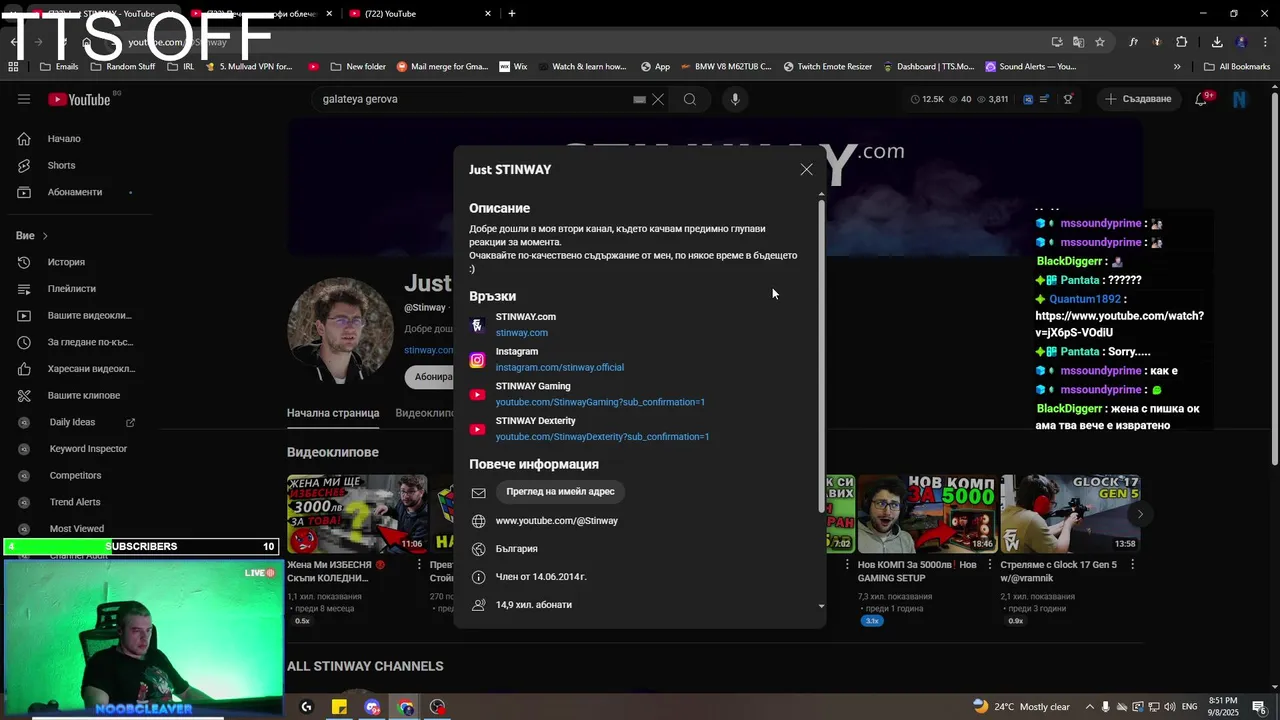This screenshot has height=720, width=1280.
Task: Click the dialog's scroll-down arrow
Action: tap(822, 606)
